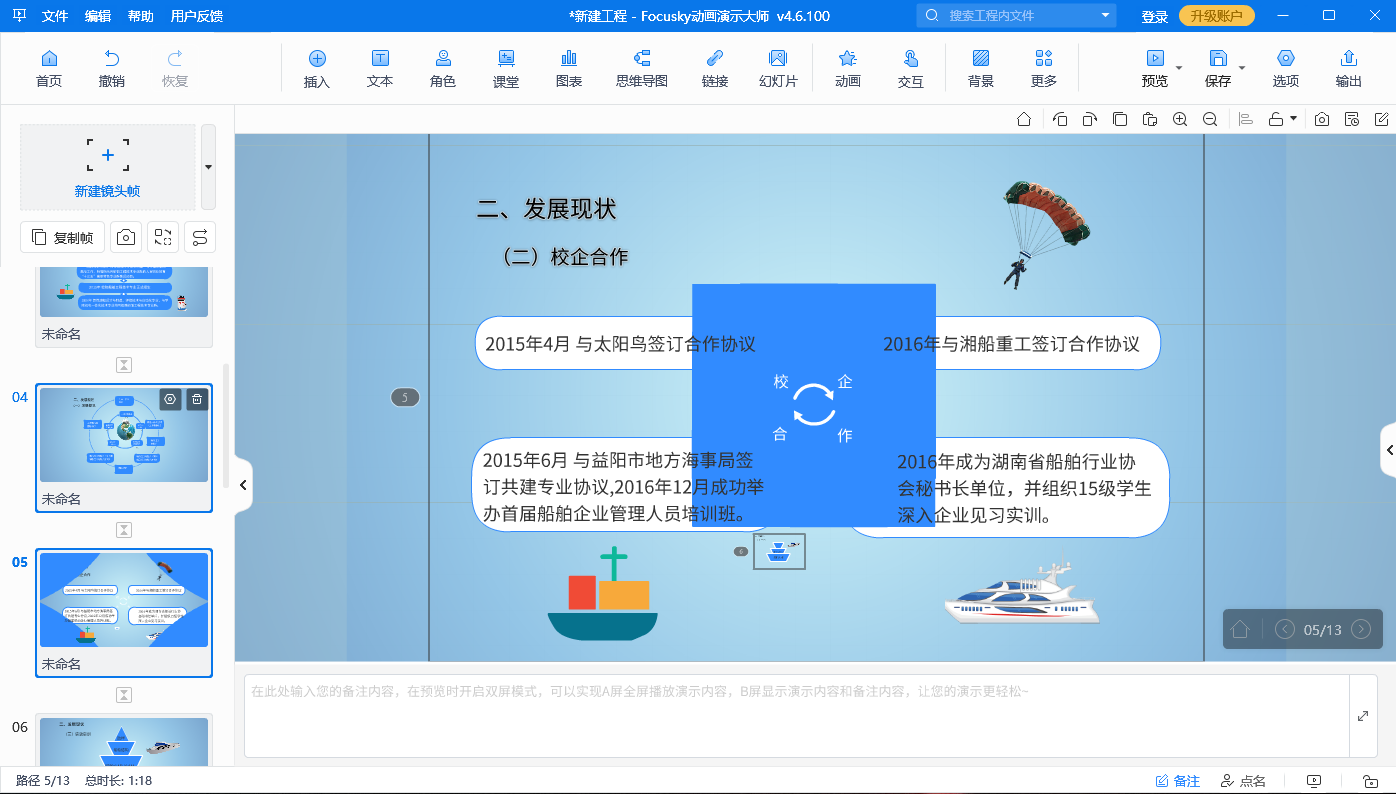The width and height of the screenshot is (1396, 794).
Task: Open the dropdown beside 新建镜头帧
Action: (x=208, y=167)
